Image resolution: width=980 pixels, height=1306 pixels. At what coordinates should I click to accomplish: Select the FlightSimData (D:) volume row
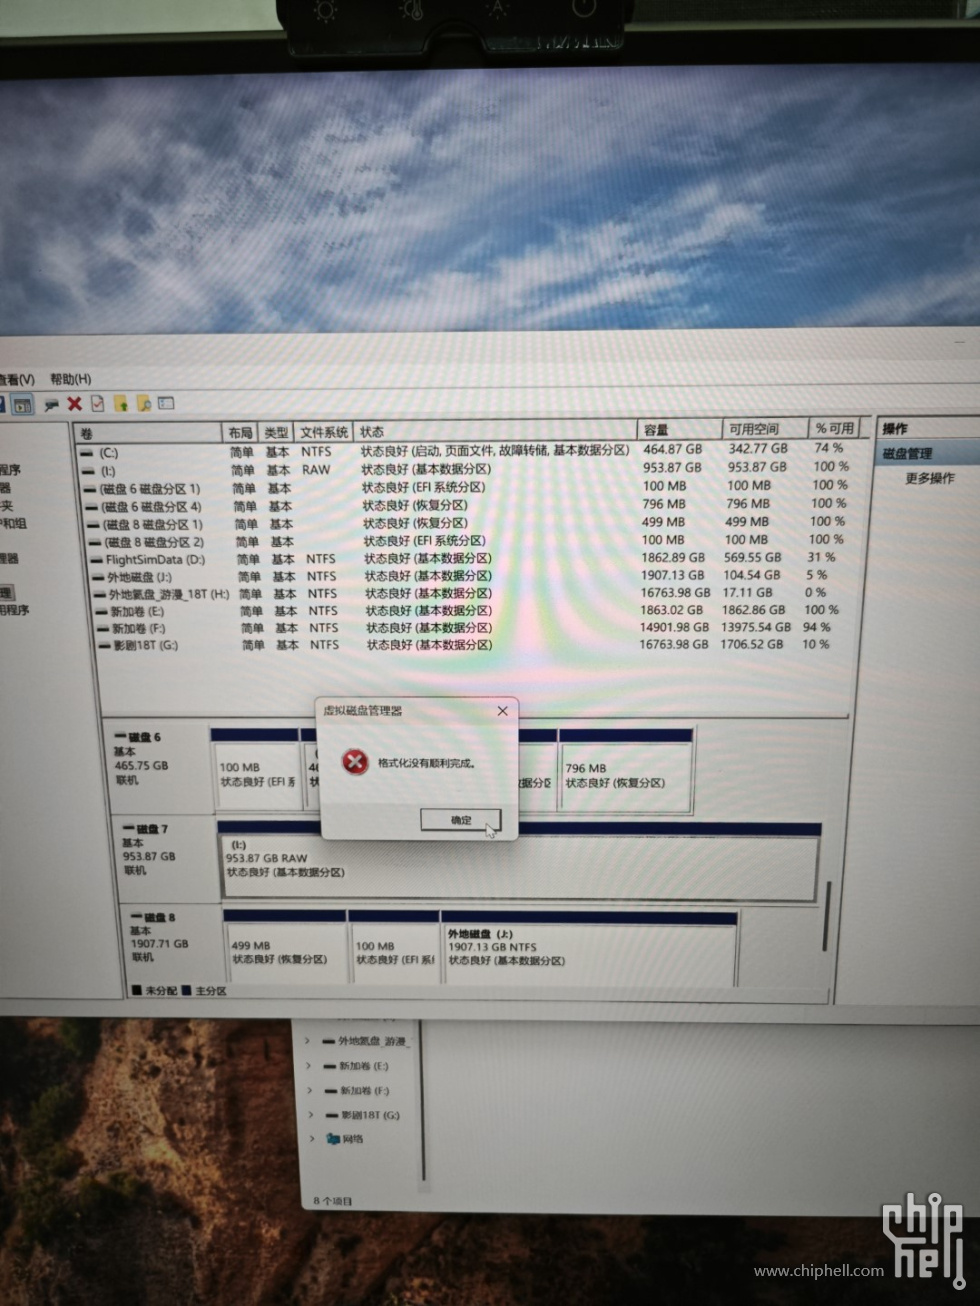155,560
